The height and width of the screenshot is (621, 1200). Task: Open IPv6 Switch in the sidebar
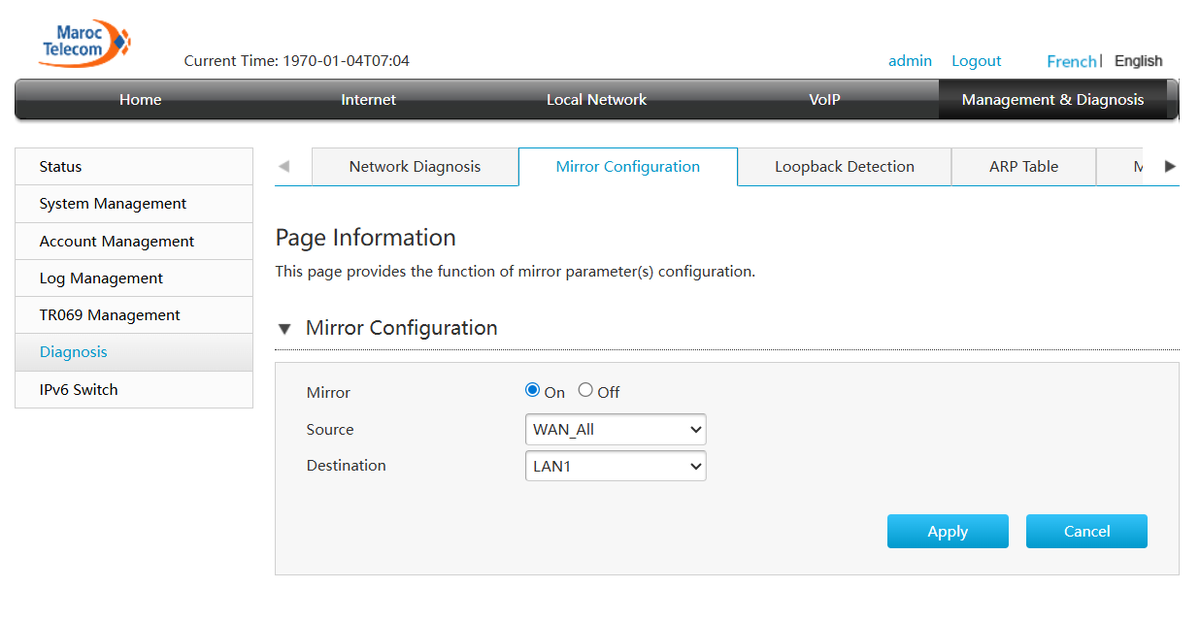(134, 390)
